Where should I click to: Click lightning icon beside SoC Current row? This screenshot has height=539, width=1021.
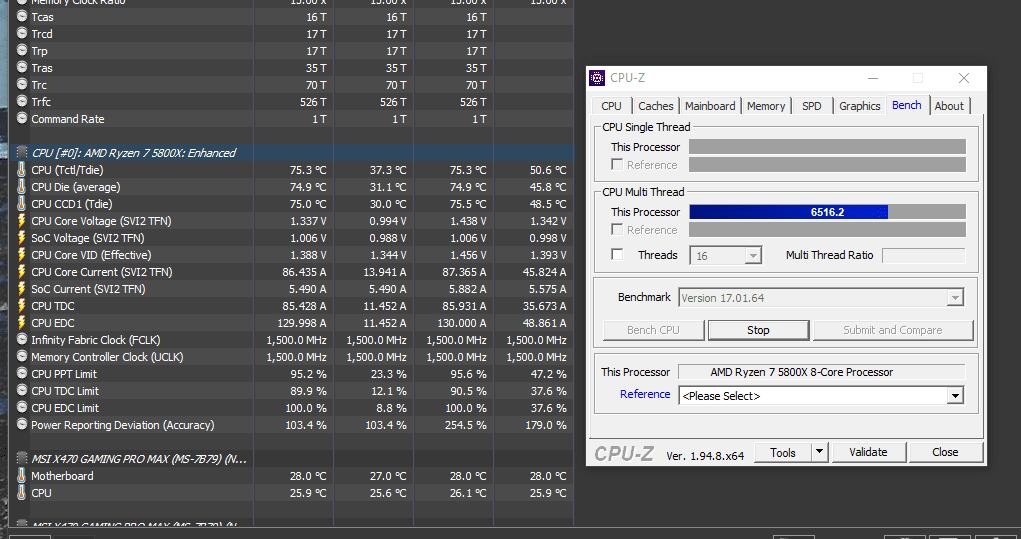[x=21, y=288]
